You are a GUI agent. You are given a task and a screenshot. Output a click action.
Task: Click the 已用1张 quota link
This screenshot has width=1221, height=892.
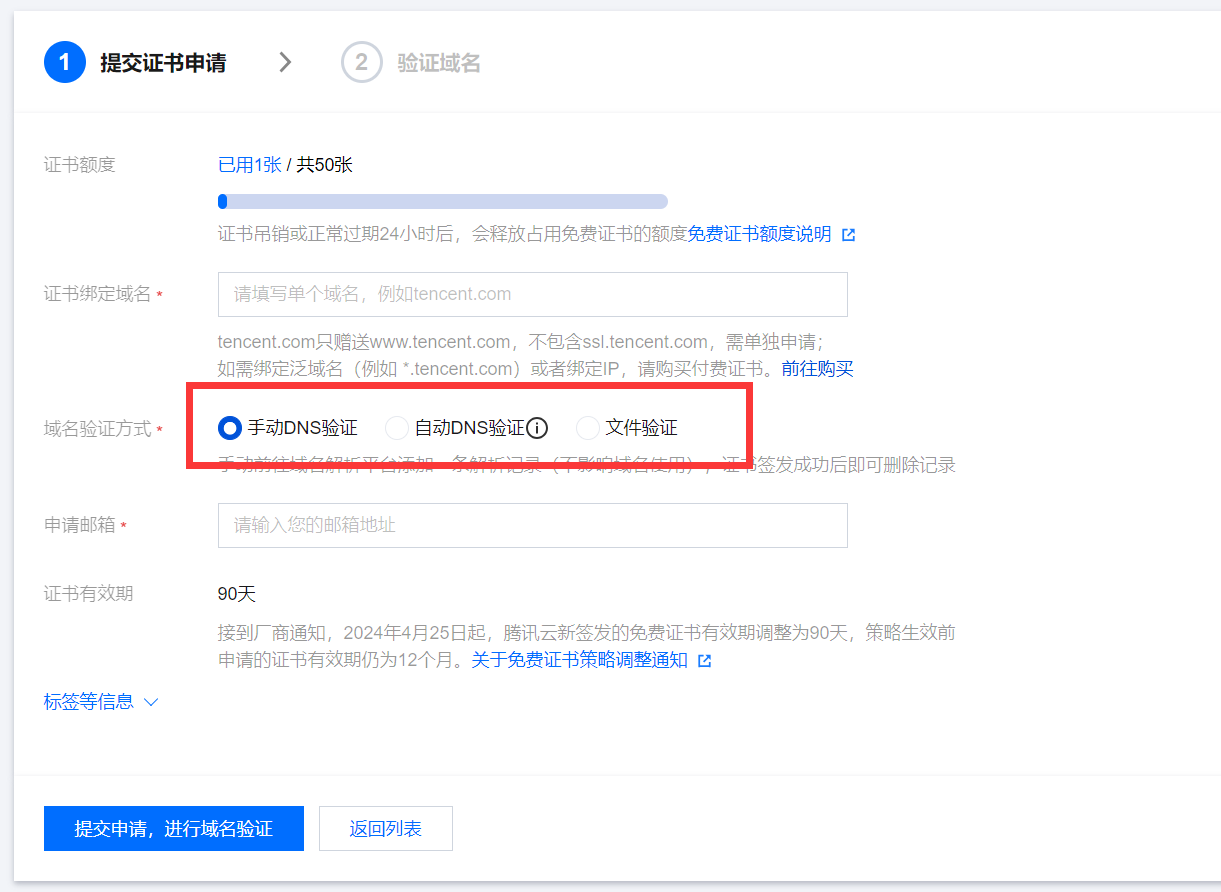click(x=249, y=165)
